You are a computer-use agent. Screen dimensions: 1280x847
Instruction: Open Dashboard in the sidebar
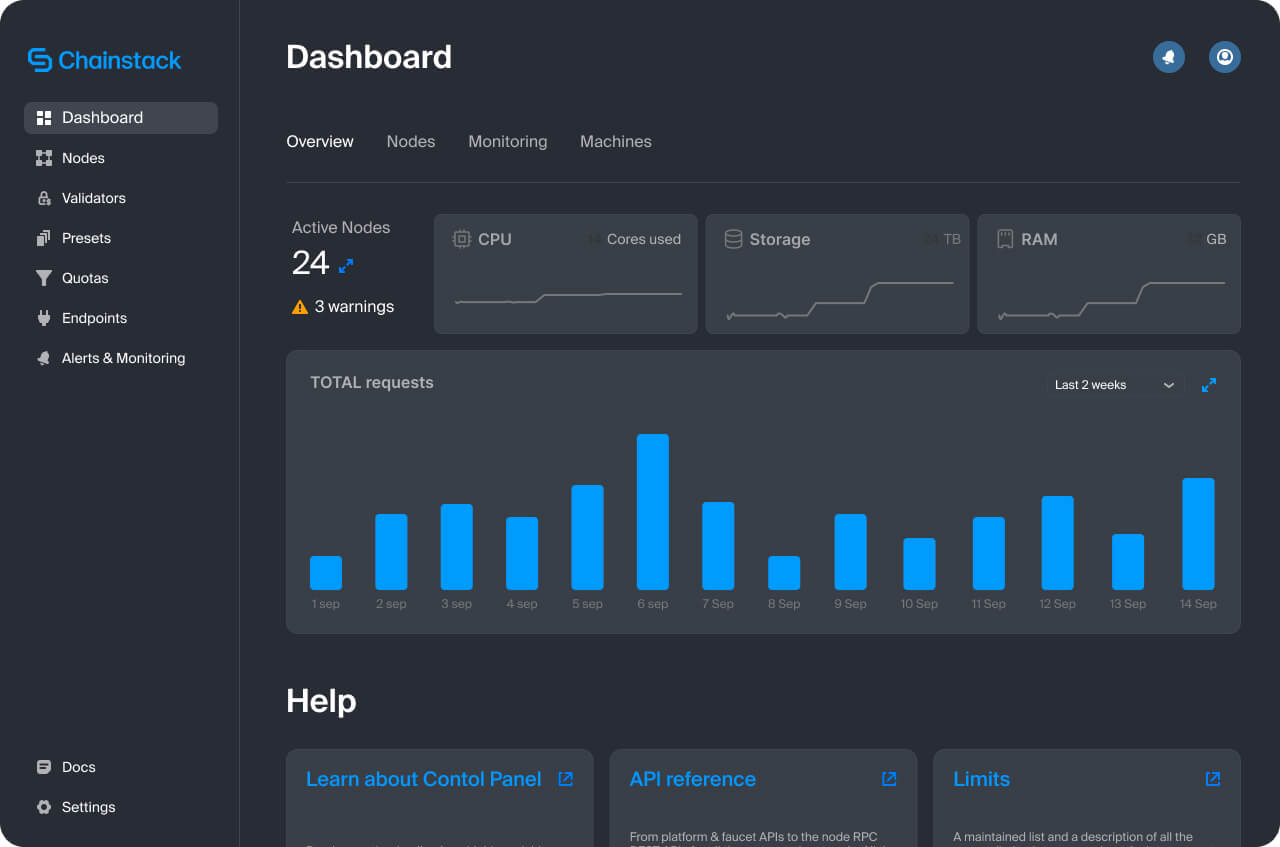coord(121,118)
